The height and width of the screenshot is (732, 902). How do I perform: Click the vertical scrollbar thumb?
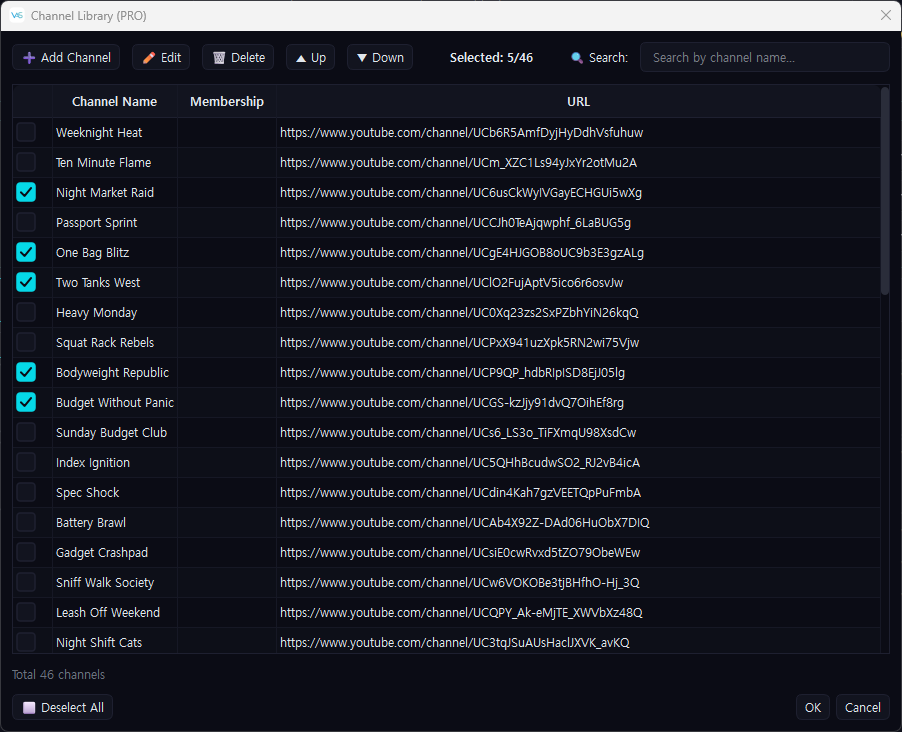[885, 191]
